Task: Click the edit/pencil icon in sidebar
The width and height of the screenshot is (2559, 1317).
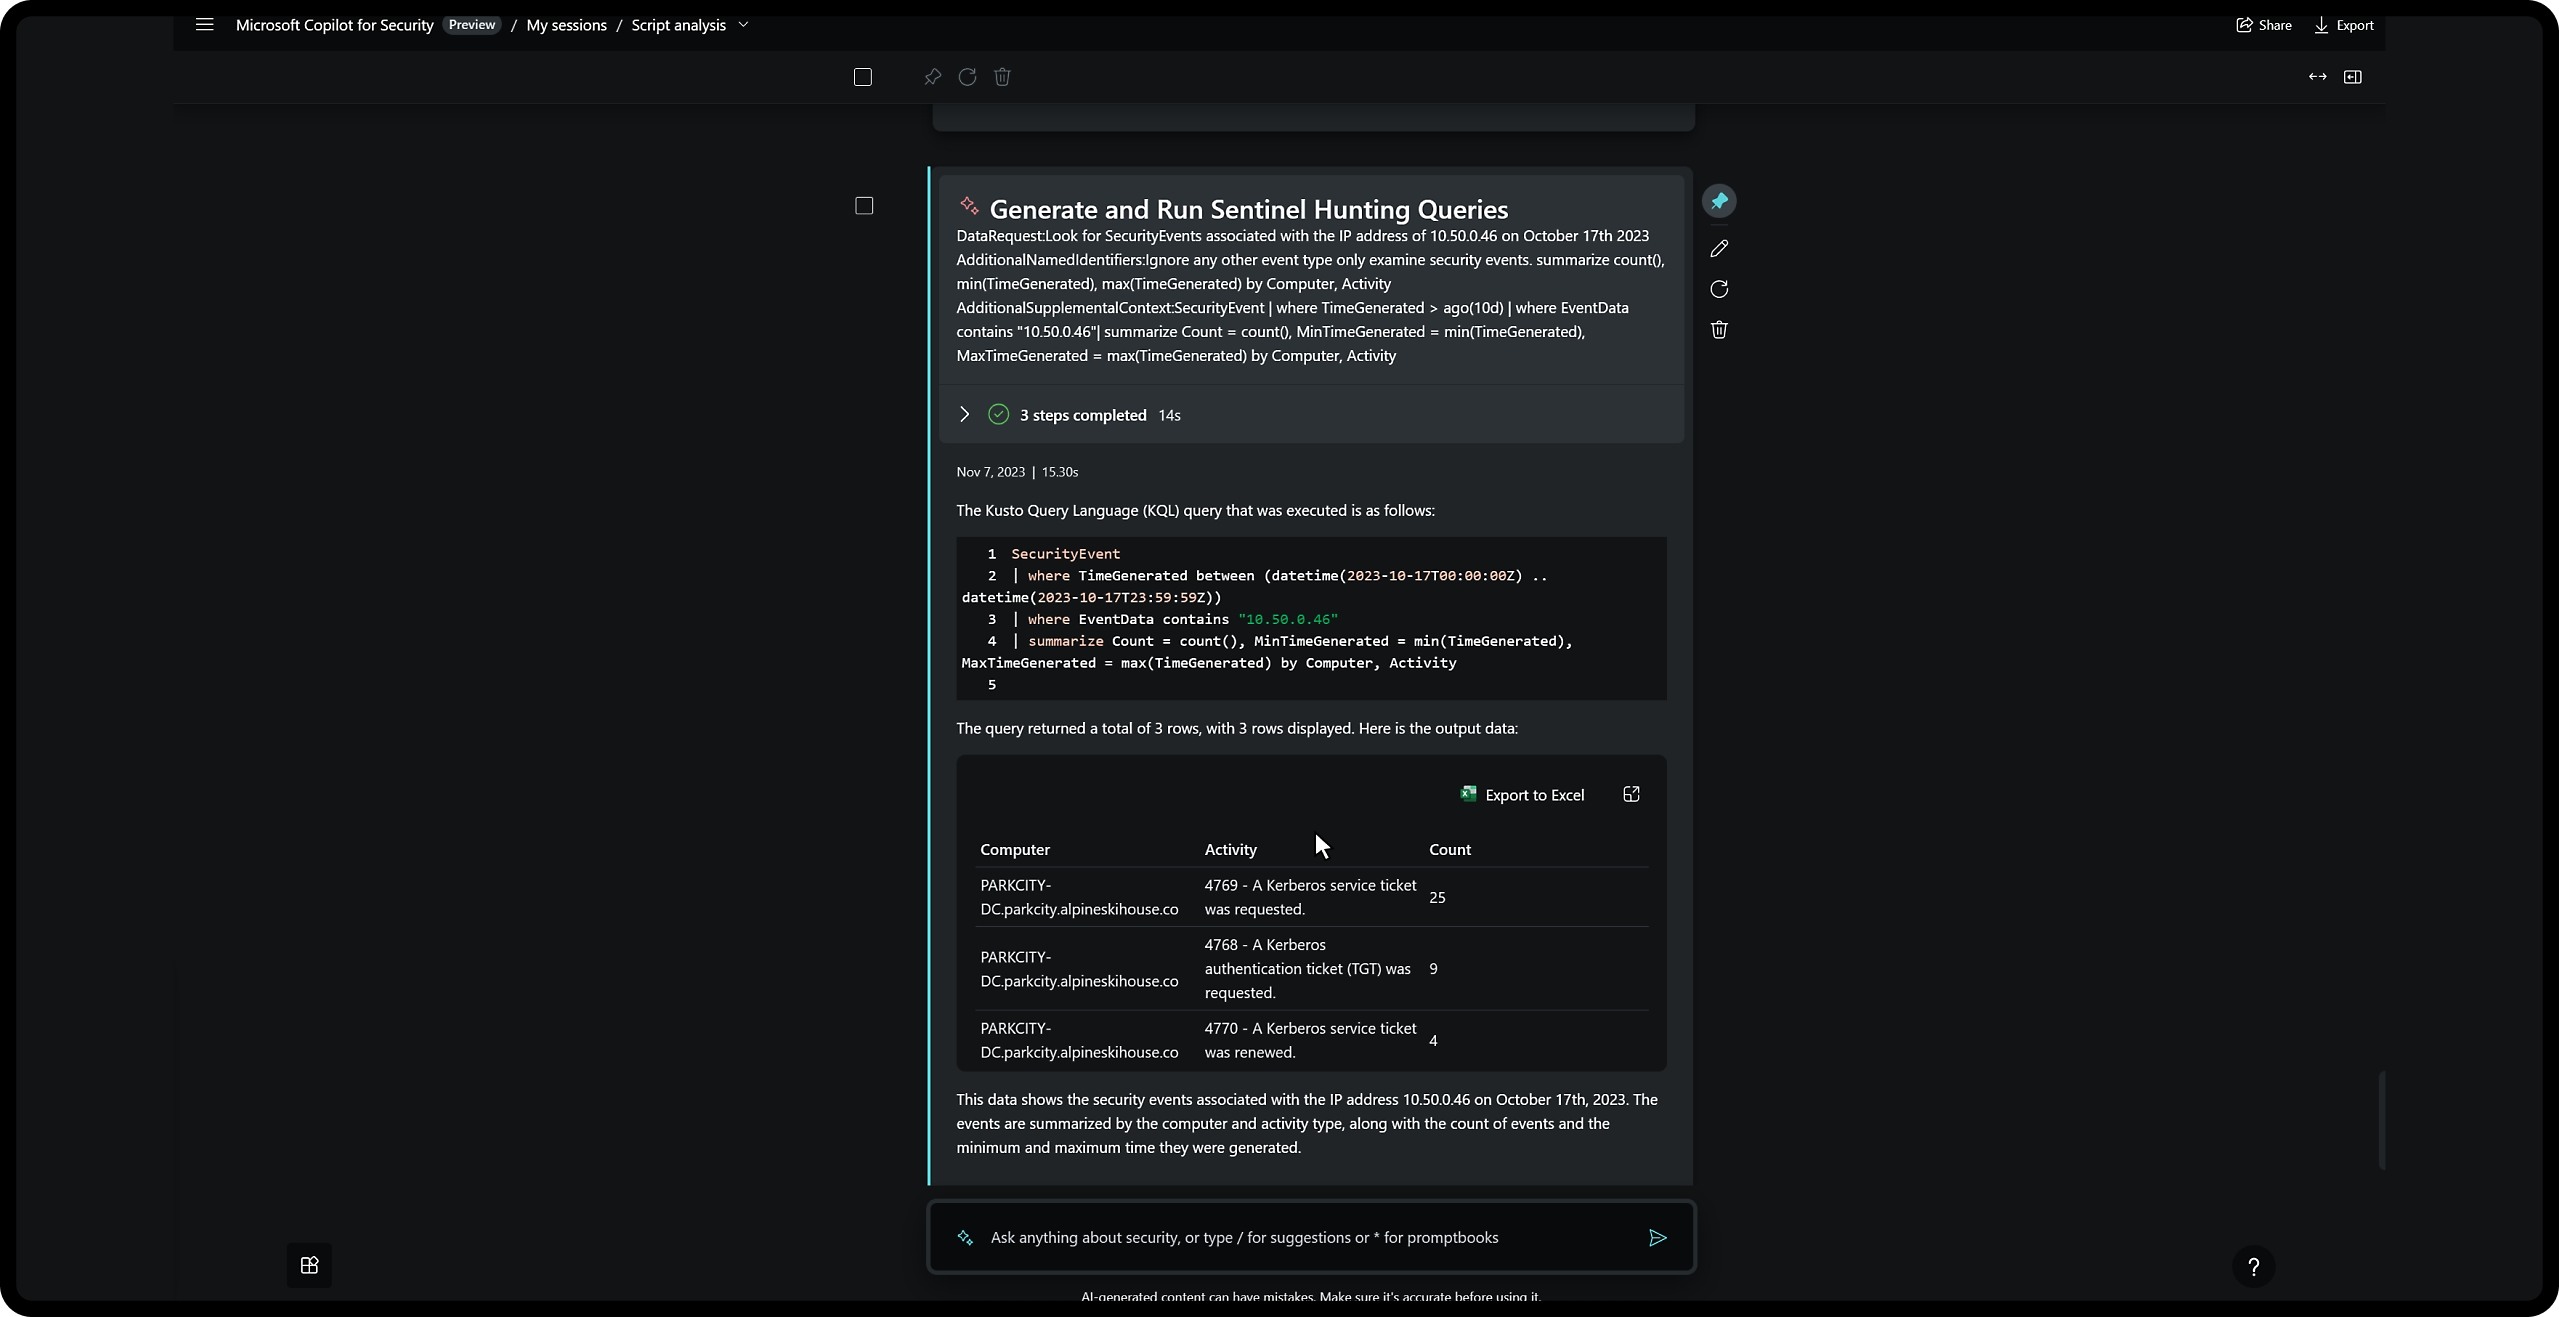Action: tap(1719, 247)
